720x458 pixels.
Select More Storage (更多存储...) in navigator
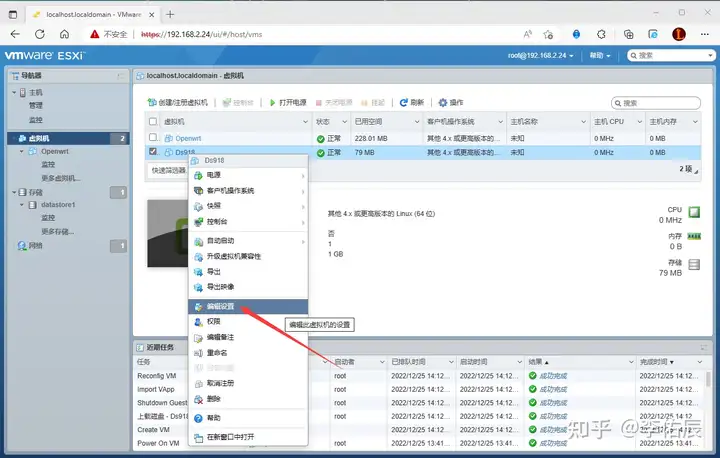point(57,232)
